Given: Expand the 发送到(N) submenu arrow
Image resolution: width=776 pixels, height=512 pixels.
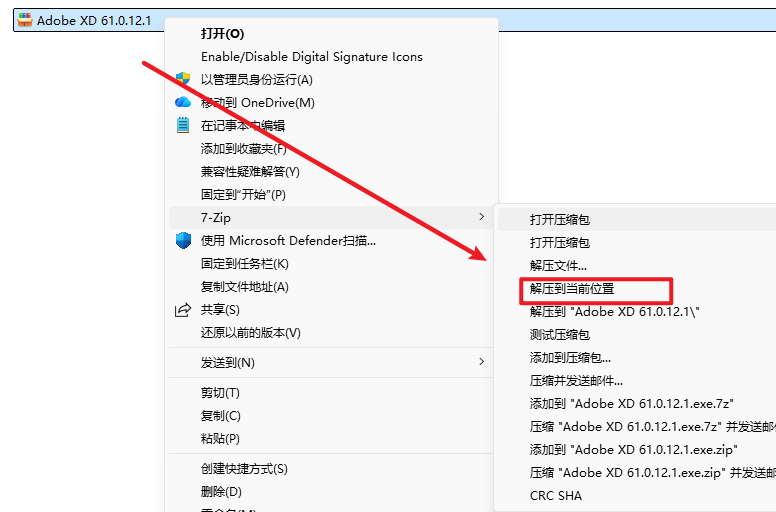Looking at the screenshot, I should pos(482,362).
